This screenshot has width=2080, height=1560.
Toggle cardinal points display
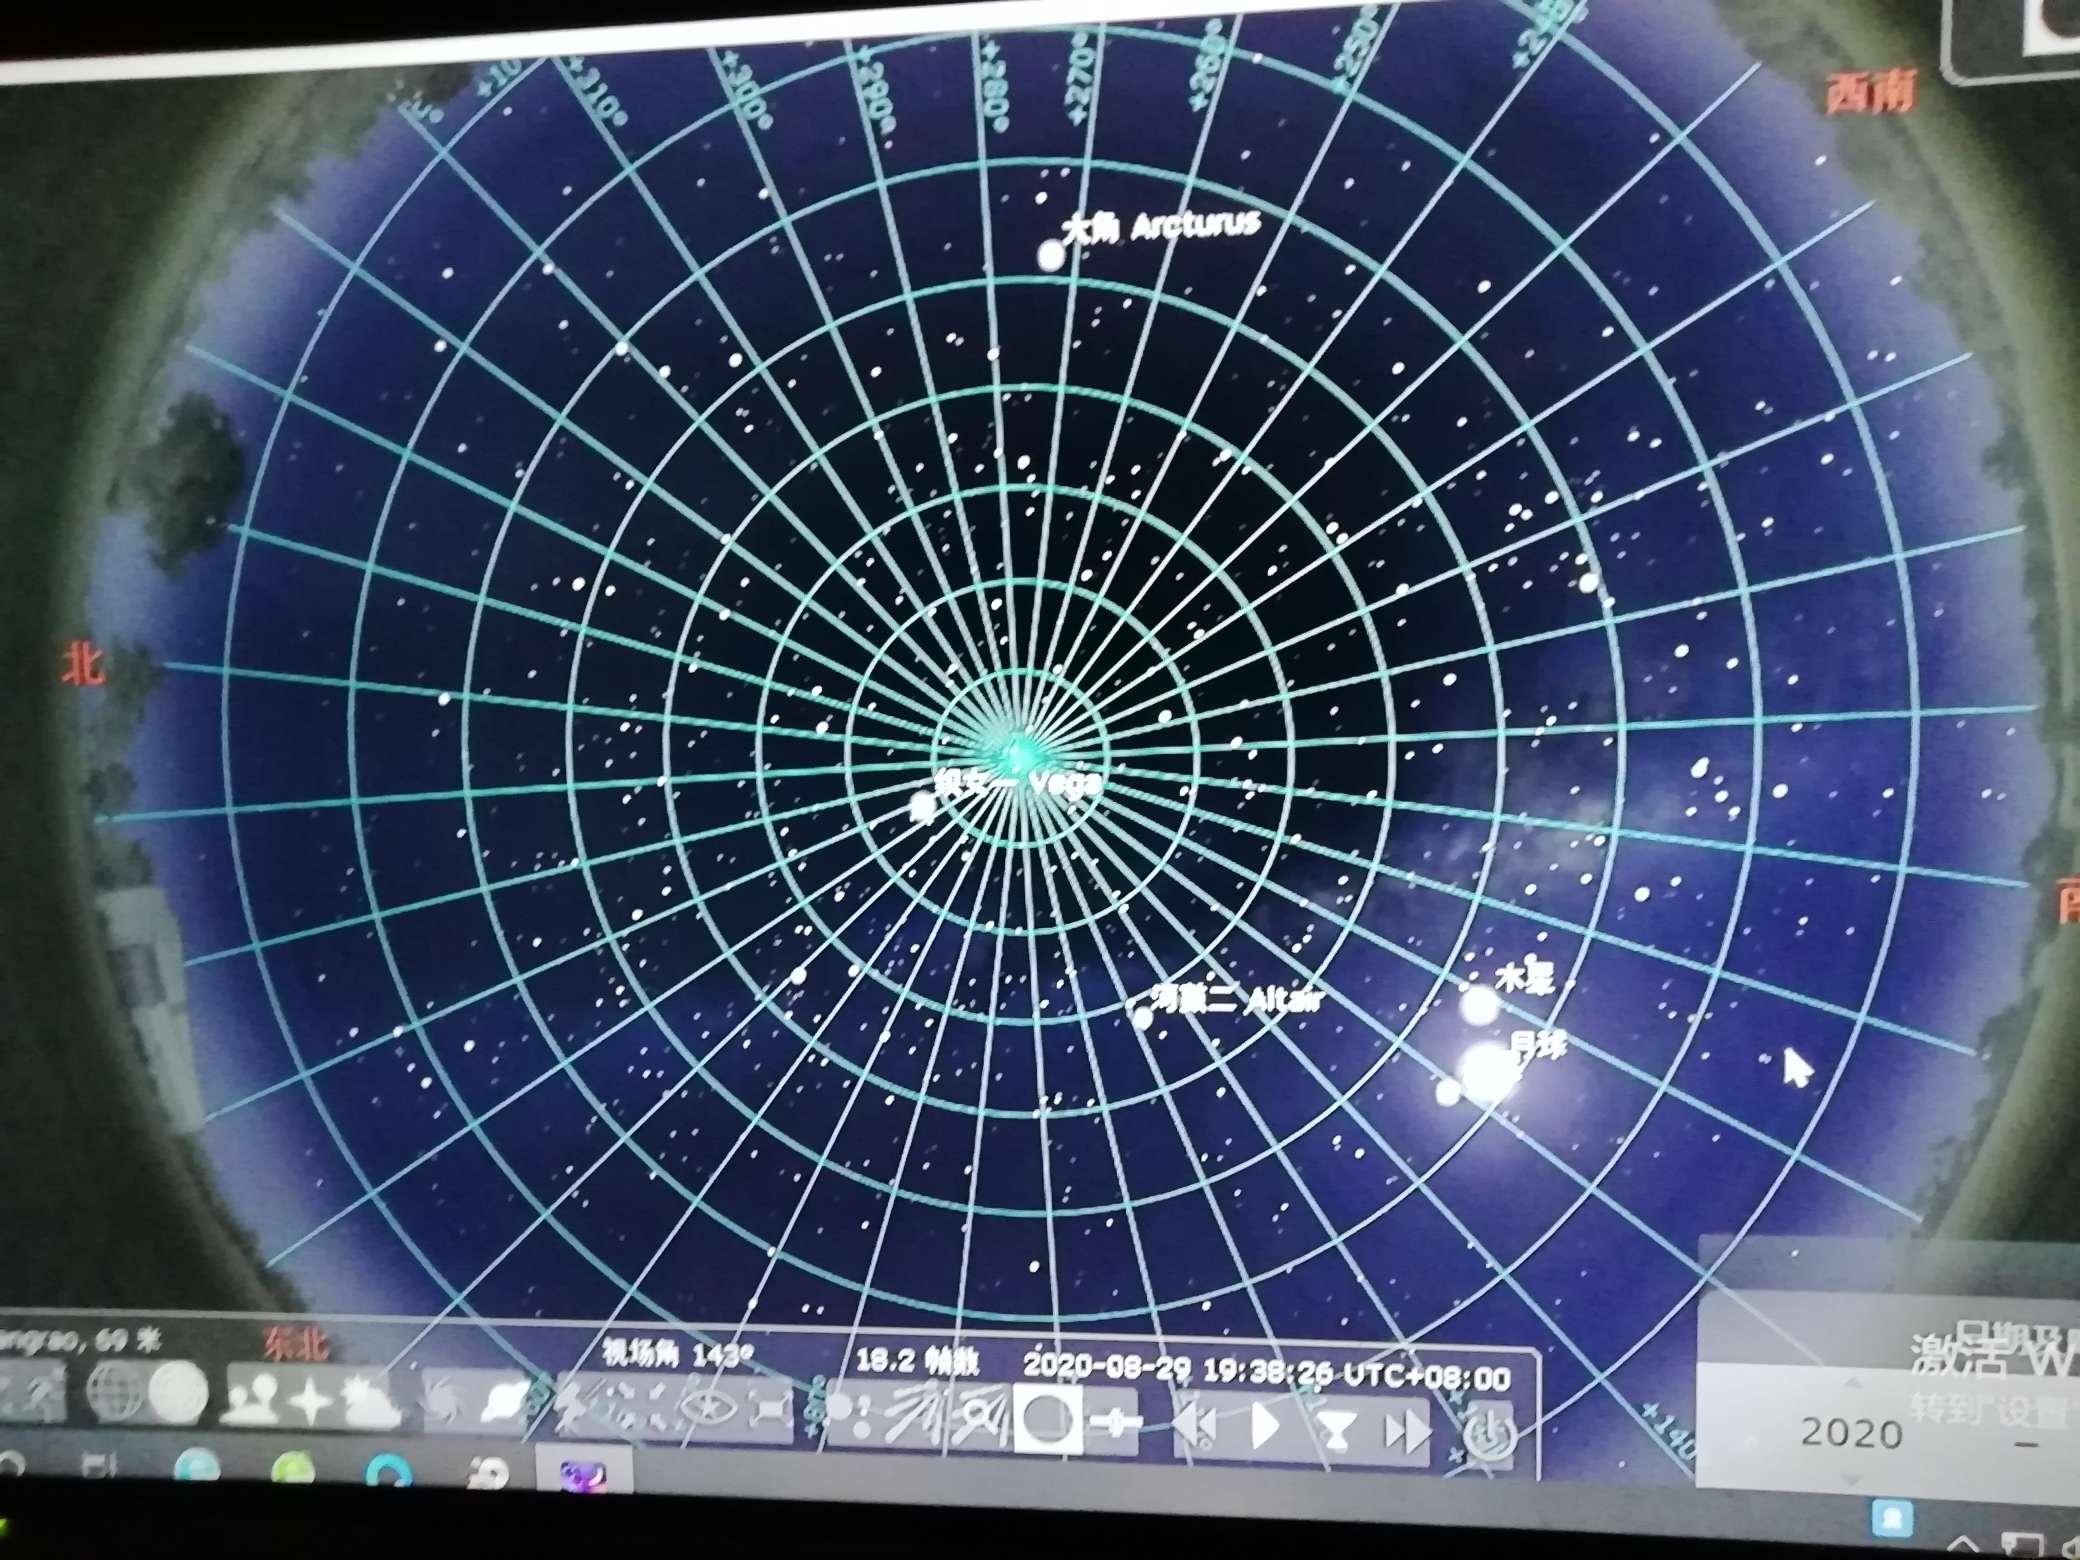310,1400
